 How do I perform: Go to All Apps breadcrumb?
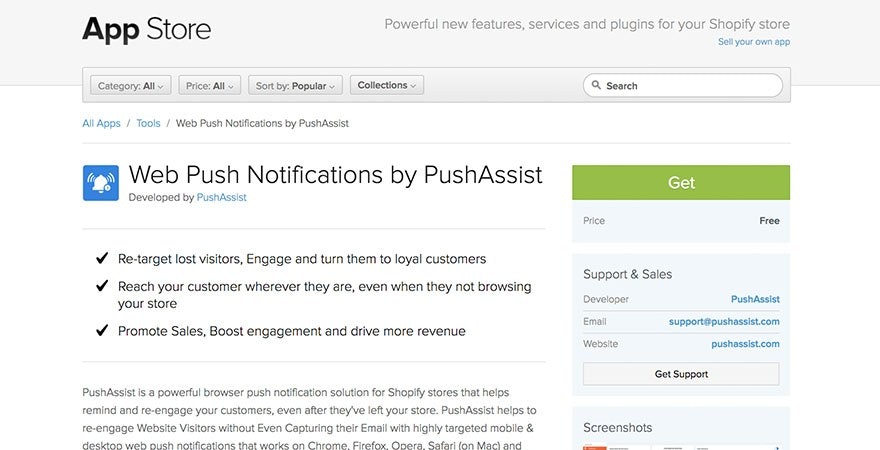(101, 124)
